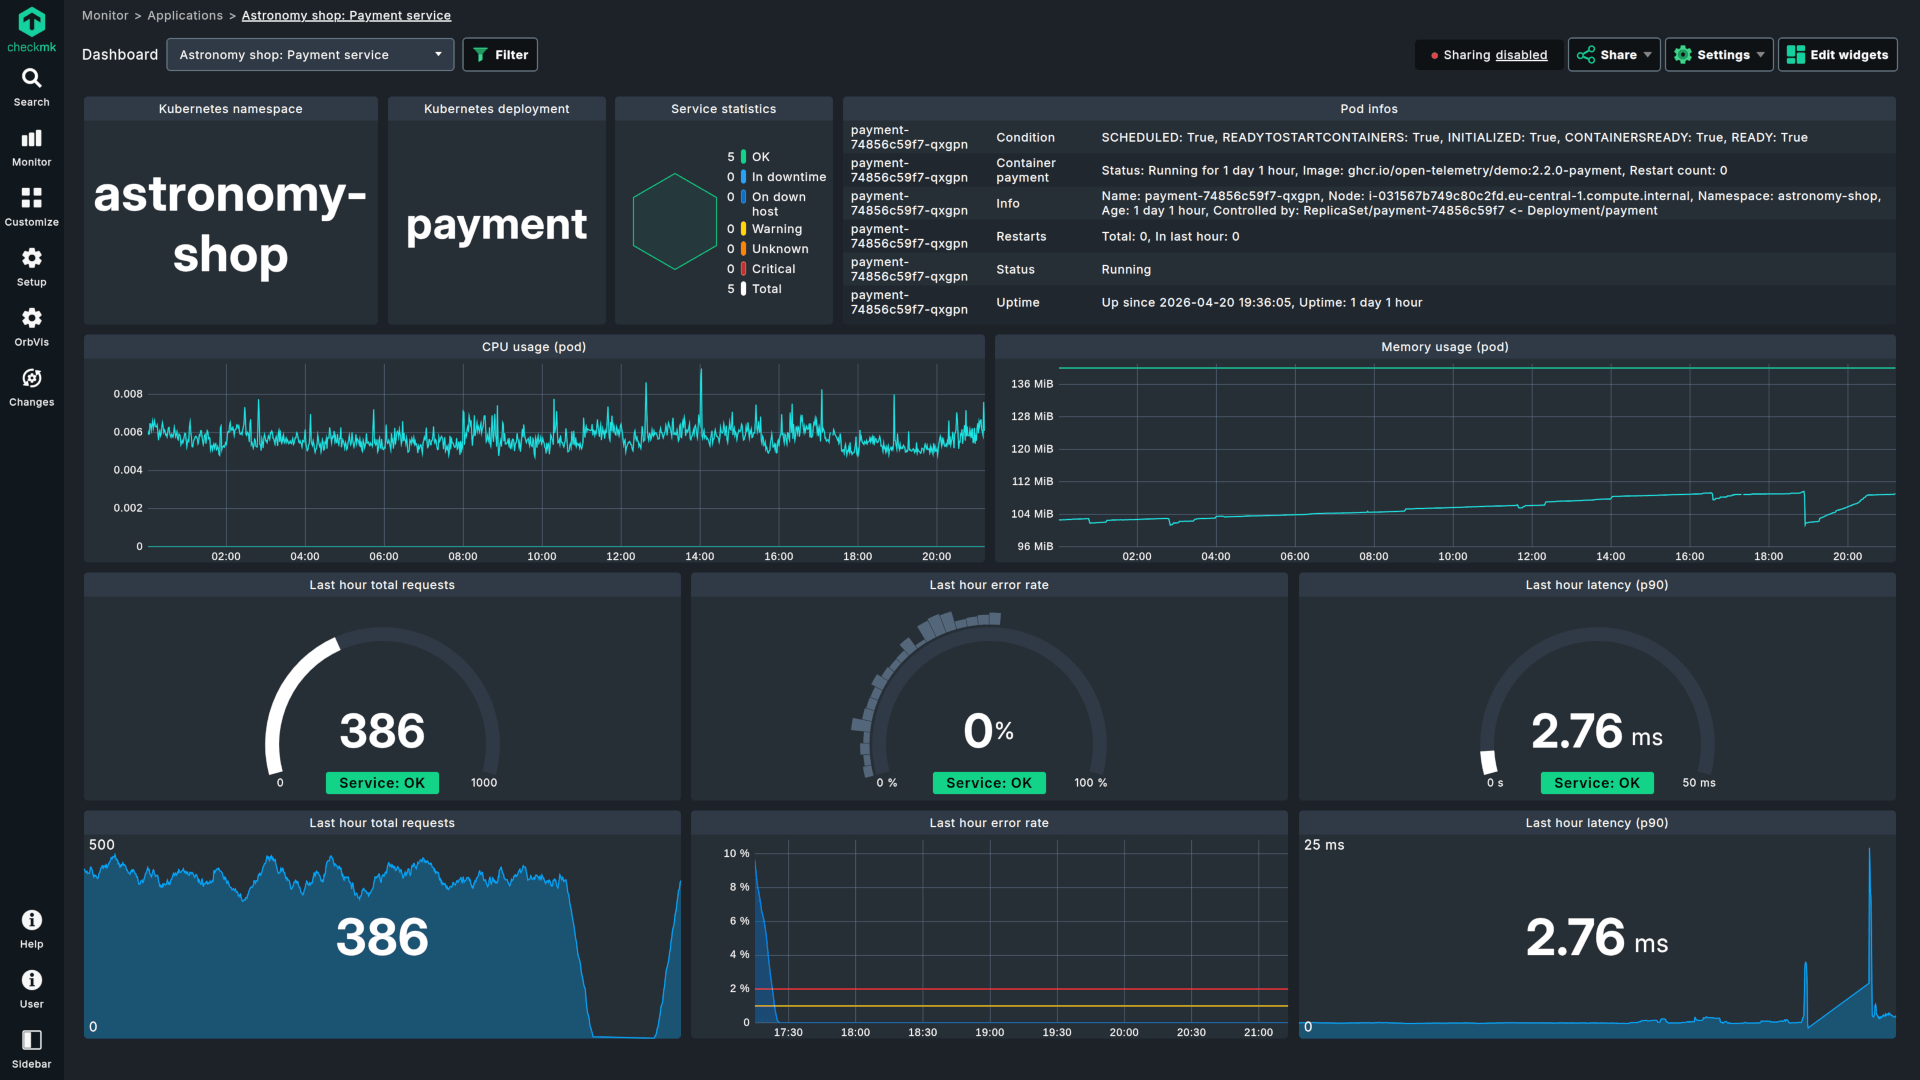
Task: Expand the Settings dropdown menu
Action: point(1718,55)
